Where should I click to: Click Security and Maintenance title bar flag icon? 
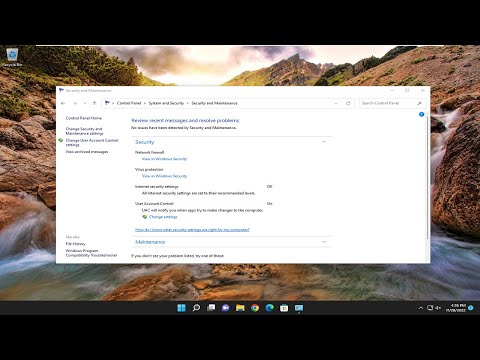(61, 90)
